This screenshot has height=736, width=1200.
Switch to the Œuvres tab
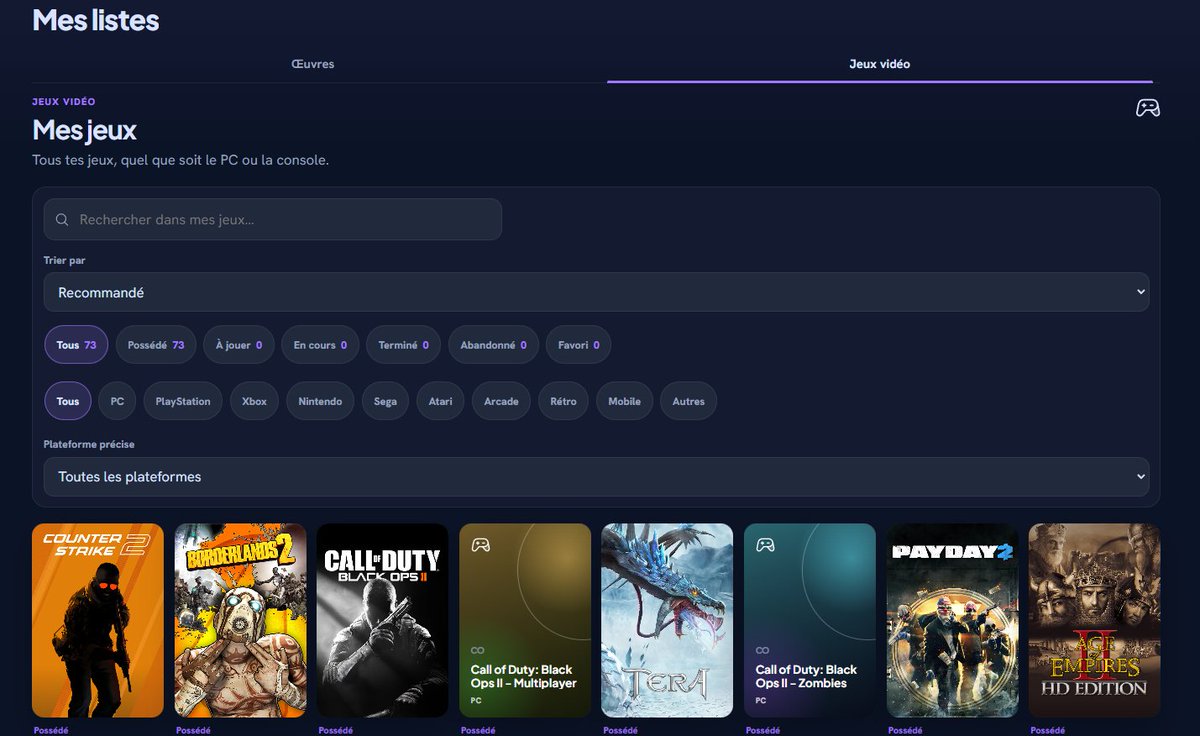[313, 64]
